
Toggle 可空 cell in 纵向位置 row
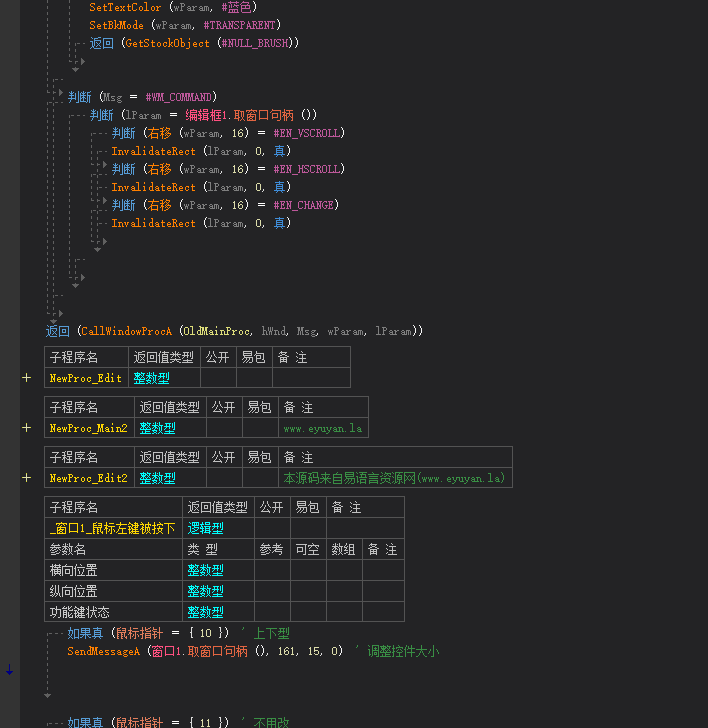[x=308, y=591]
